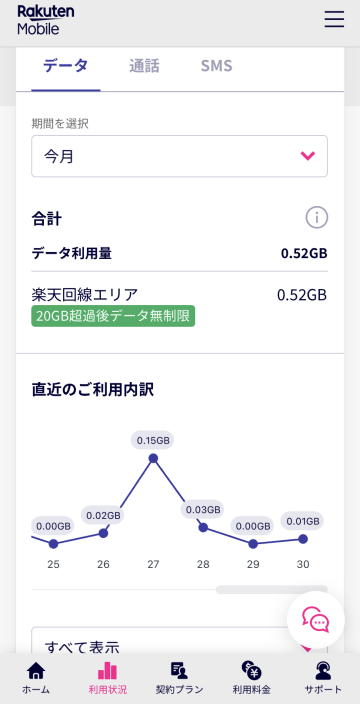Switch to the SMS tab
This screenshot has width=360, height=704.
tap(216, 67)
